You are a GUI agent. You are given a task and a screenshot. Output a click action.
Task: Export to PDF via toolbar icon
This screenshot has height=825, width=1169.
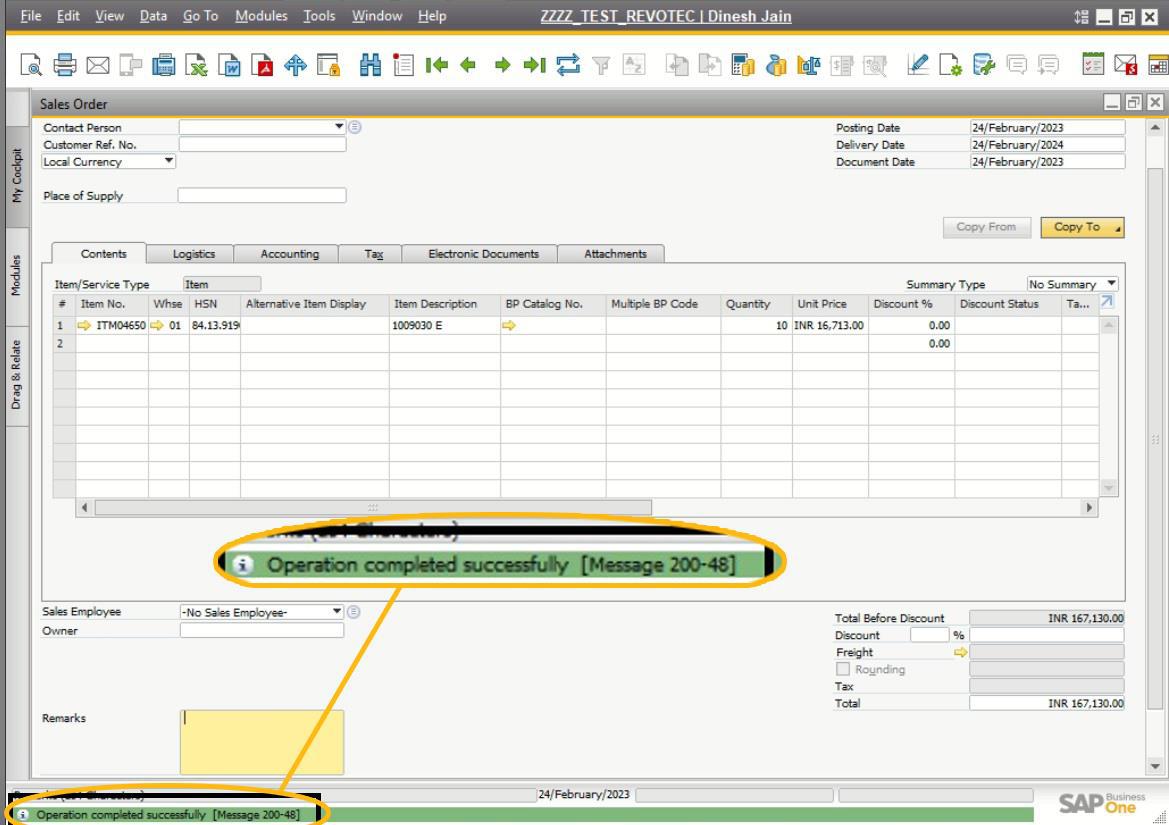tap(262, 65)
